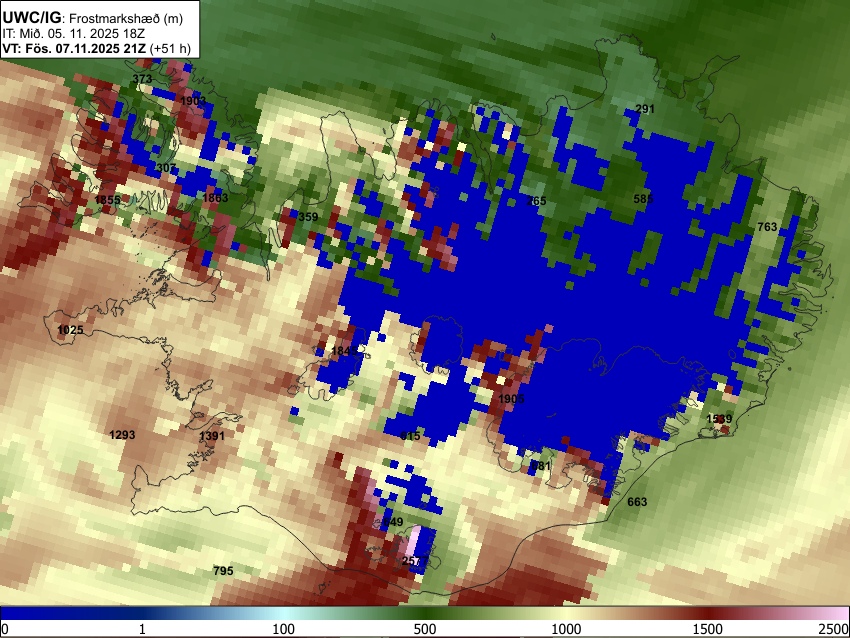The height and width of the screenshot is (638, 850).
Task: Click the map value 291
Action: coord(645,109)
